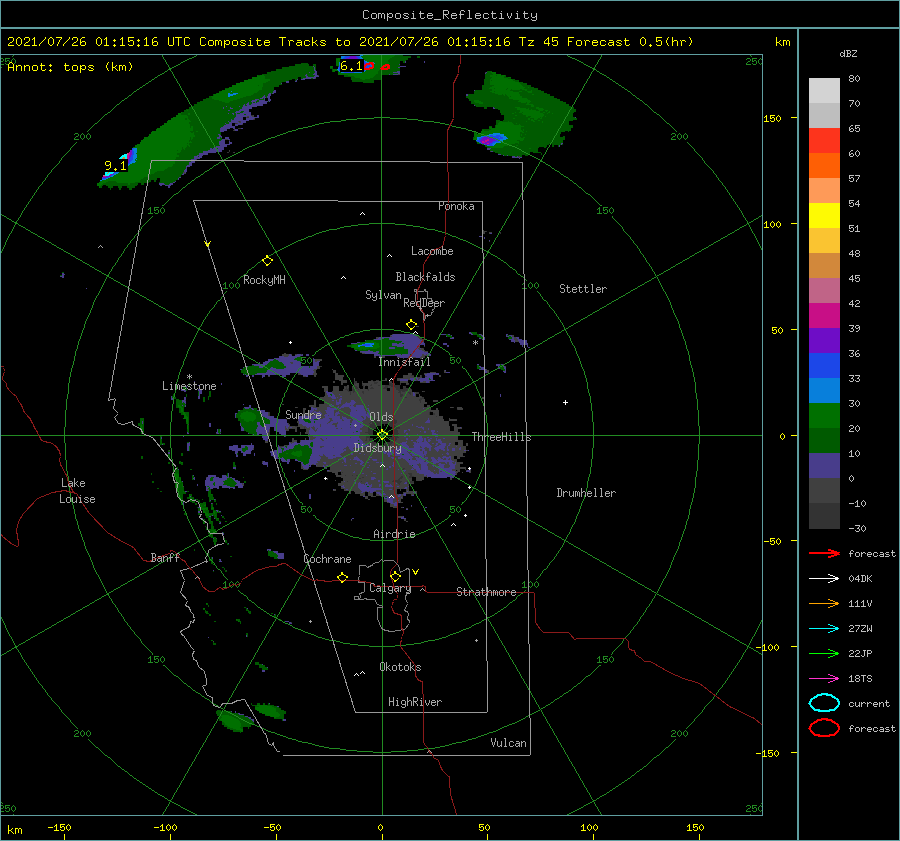Click the pink 42-45 dBZ color swatch
Viewport: 900px width, 841px height.
click(x=824, y=291)
